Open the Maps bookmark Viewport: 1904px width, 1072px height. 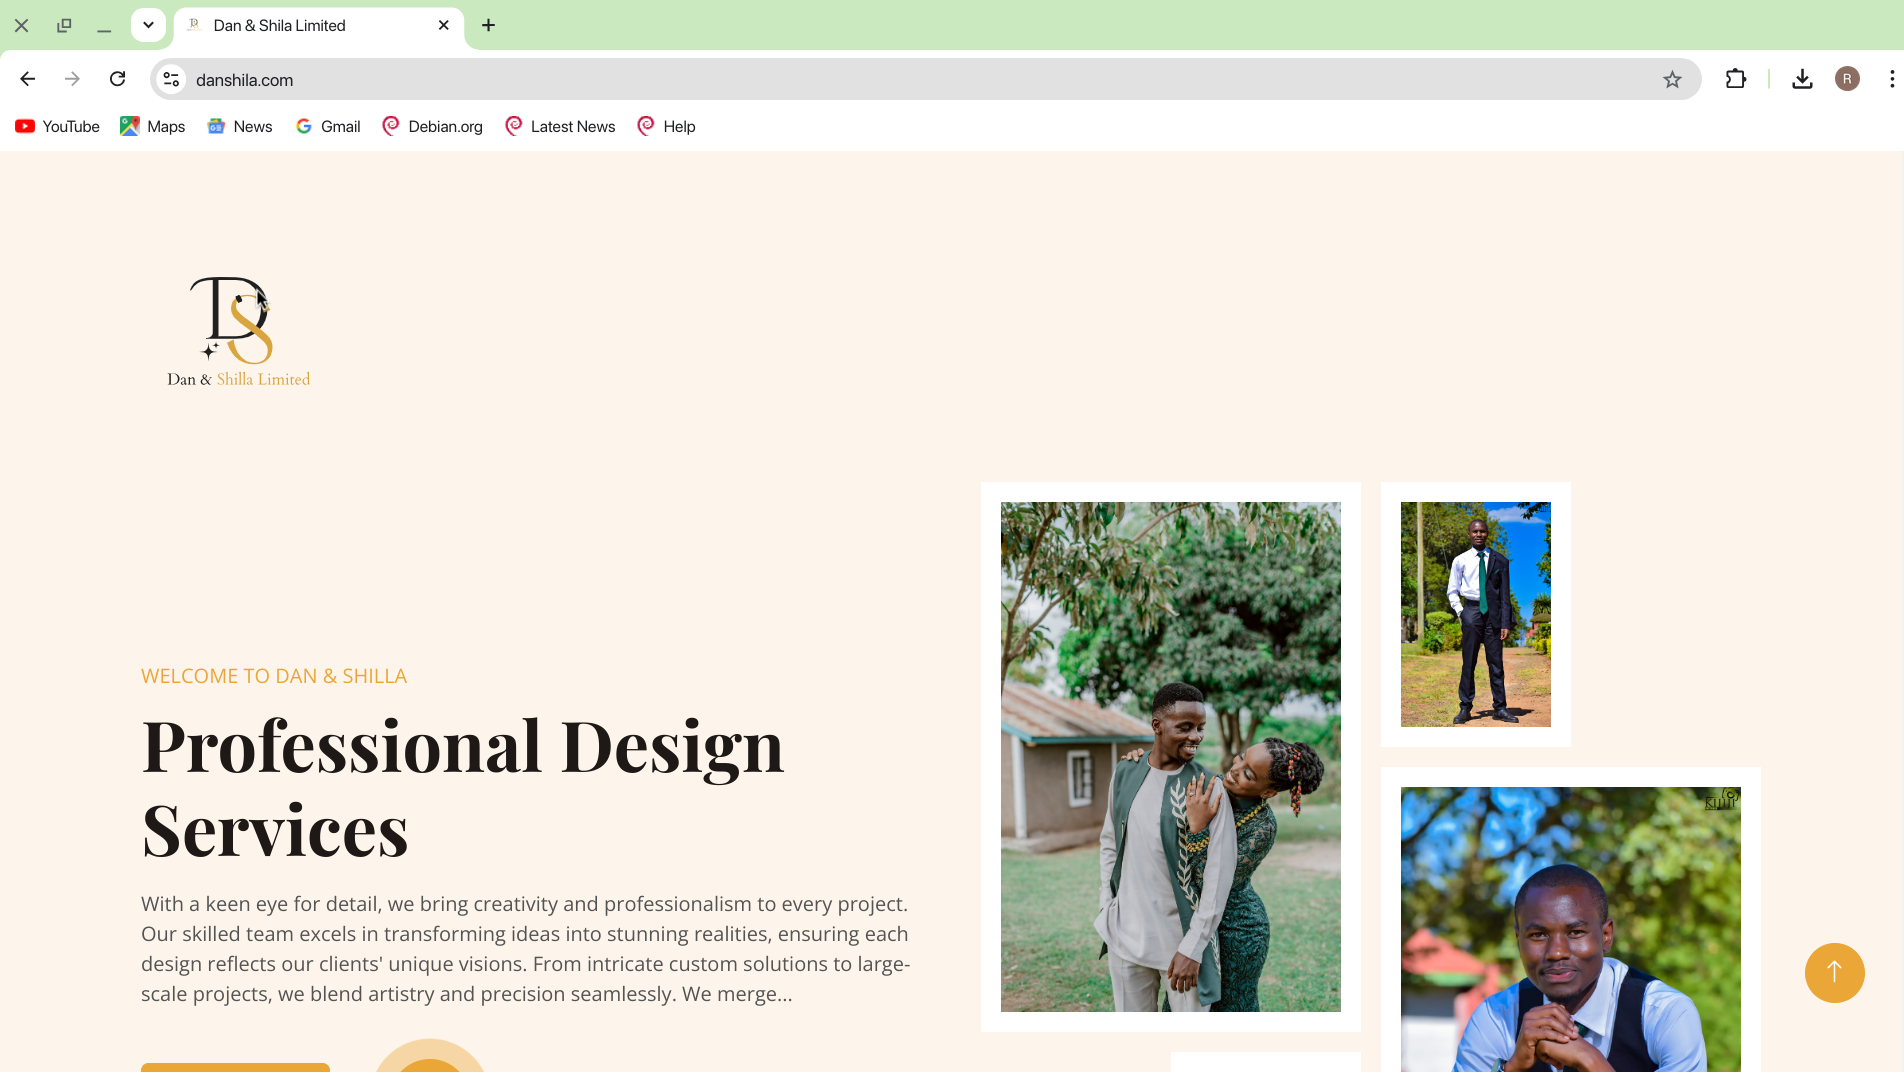coord(152,126)
